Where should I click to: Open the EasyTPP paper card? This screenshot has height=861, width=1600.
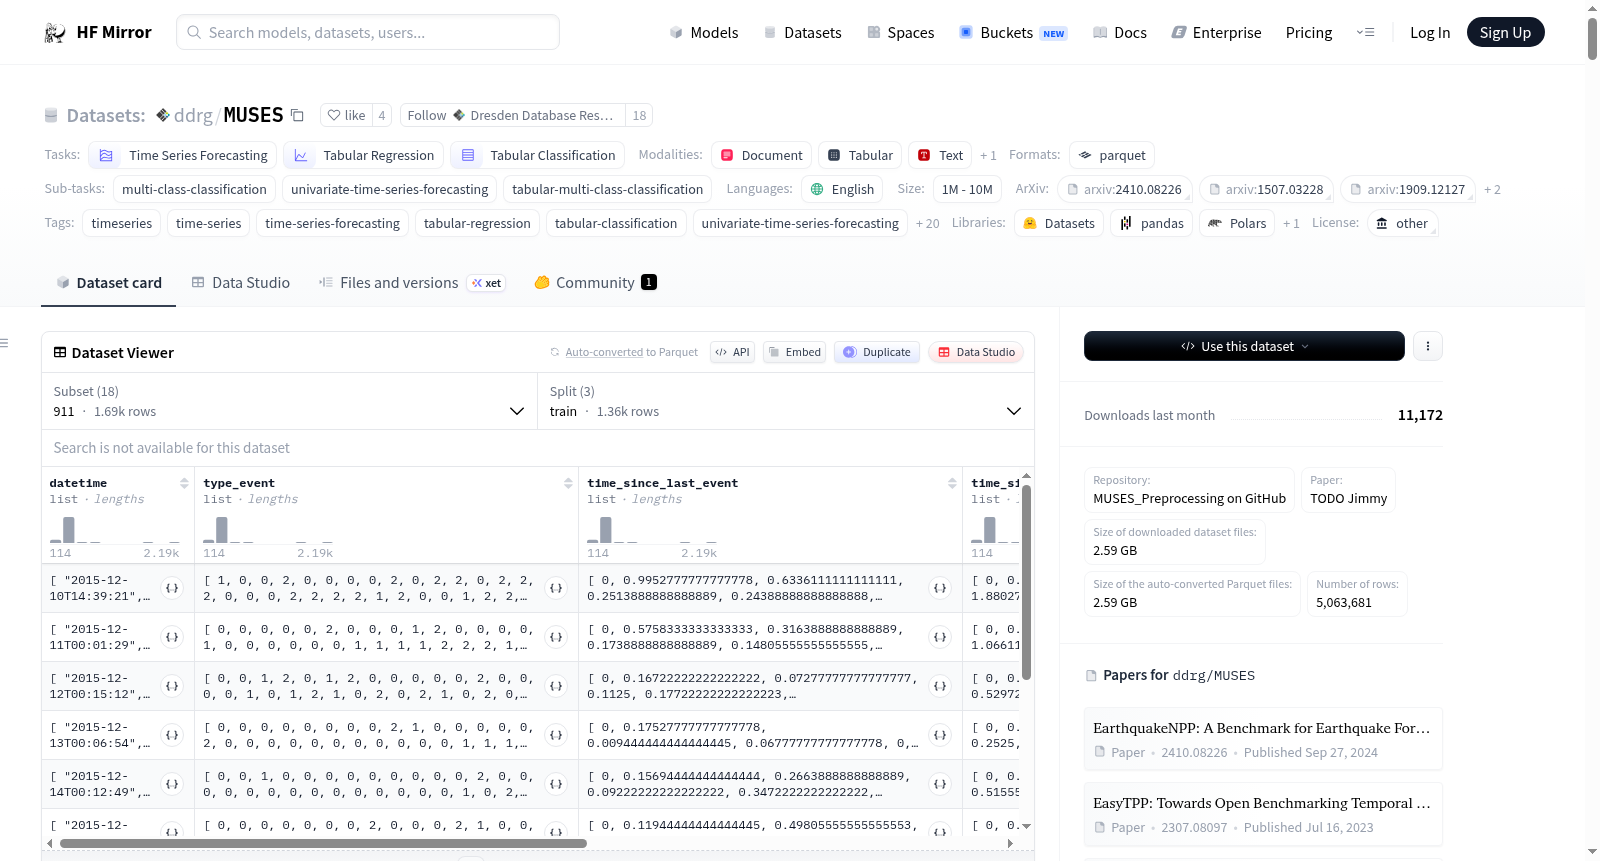[x=1263, y=814]
